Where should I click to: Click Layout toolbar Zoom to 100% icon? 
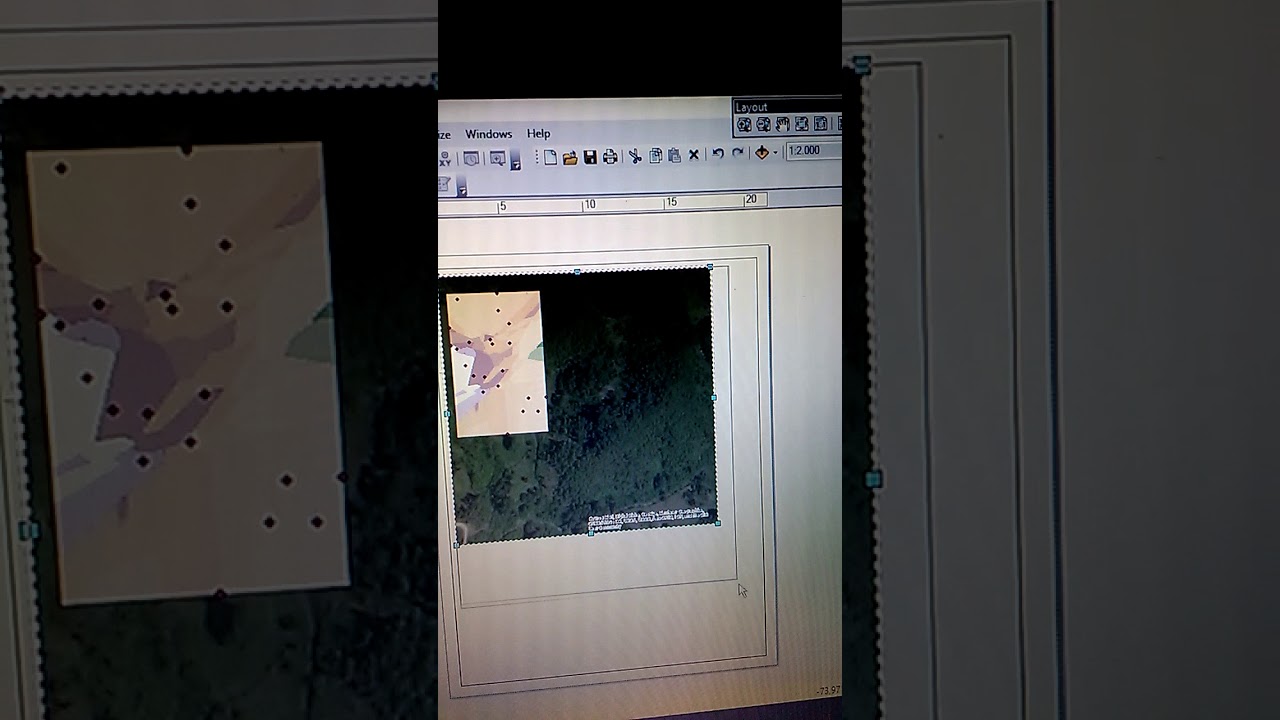[x=820, y=125]
